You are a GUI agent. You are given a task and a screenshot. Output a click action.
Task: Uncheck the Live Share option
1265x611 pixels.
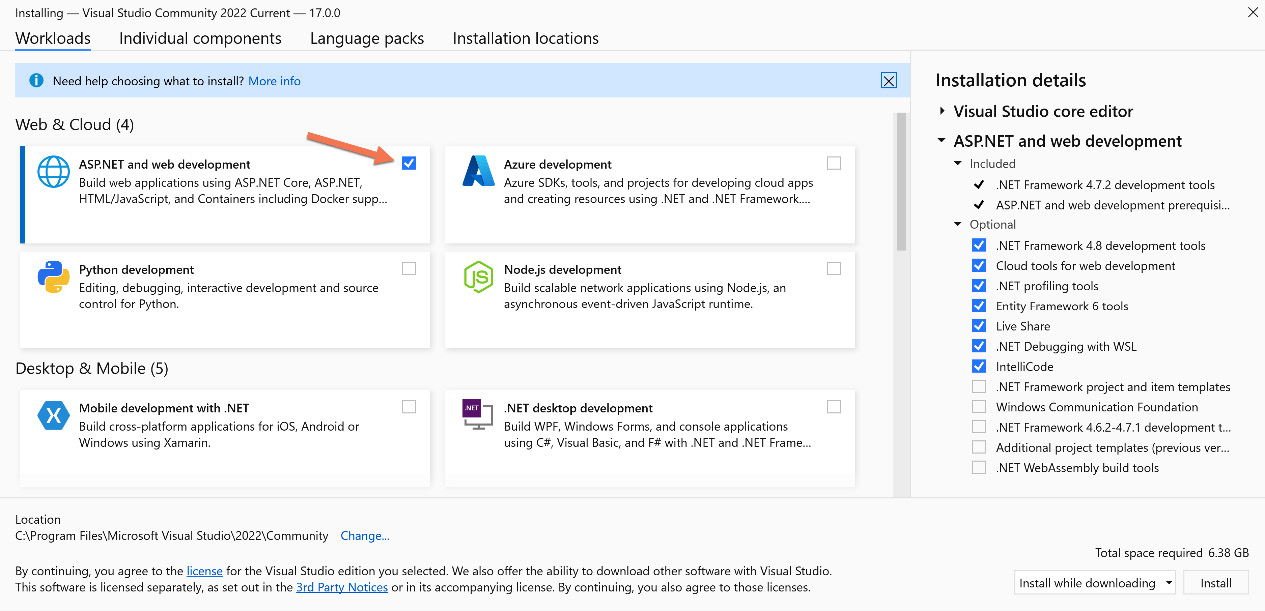pos(979,326)
